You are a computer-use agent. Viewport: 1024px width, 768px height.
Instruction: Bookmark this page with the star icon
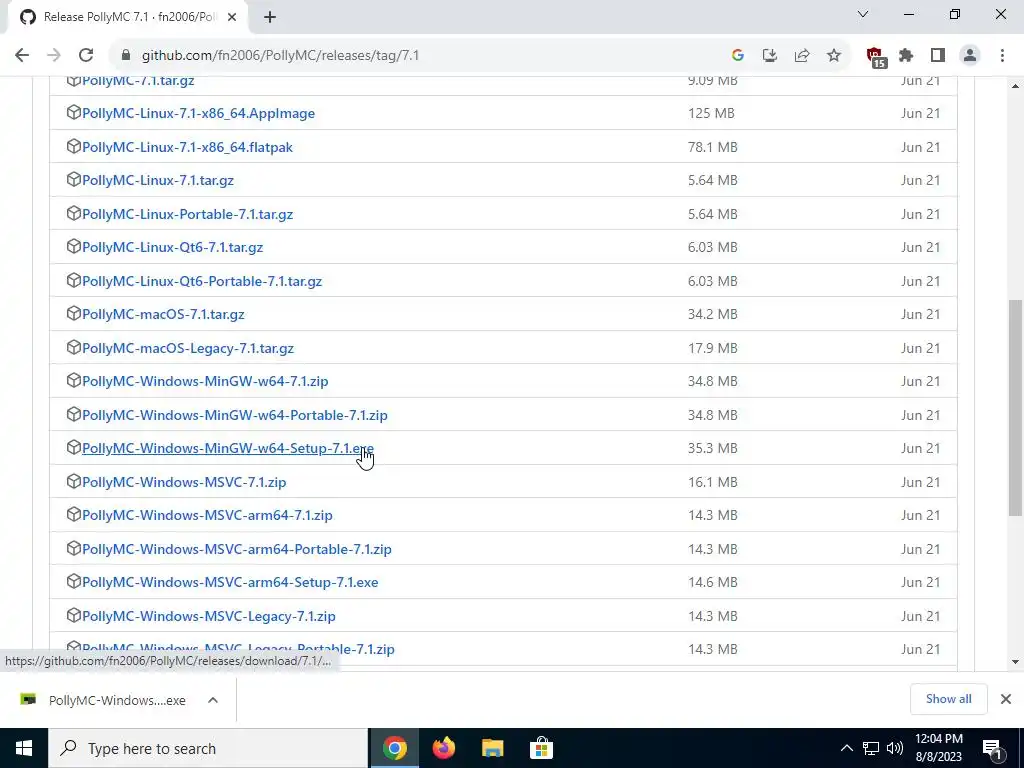click(834, 56)
